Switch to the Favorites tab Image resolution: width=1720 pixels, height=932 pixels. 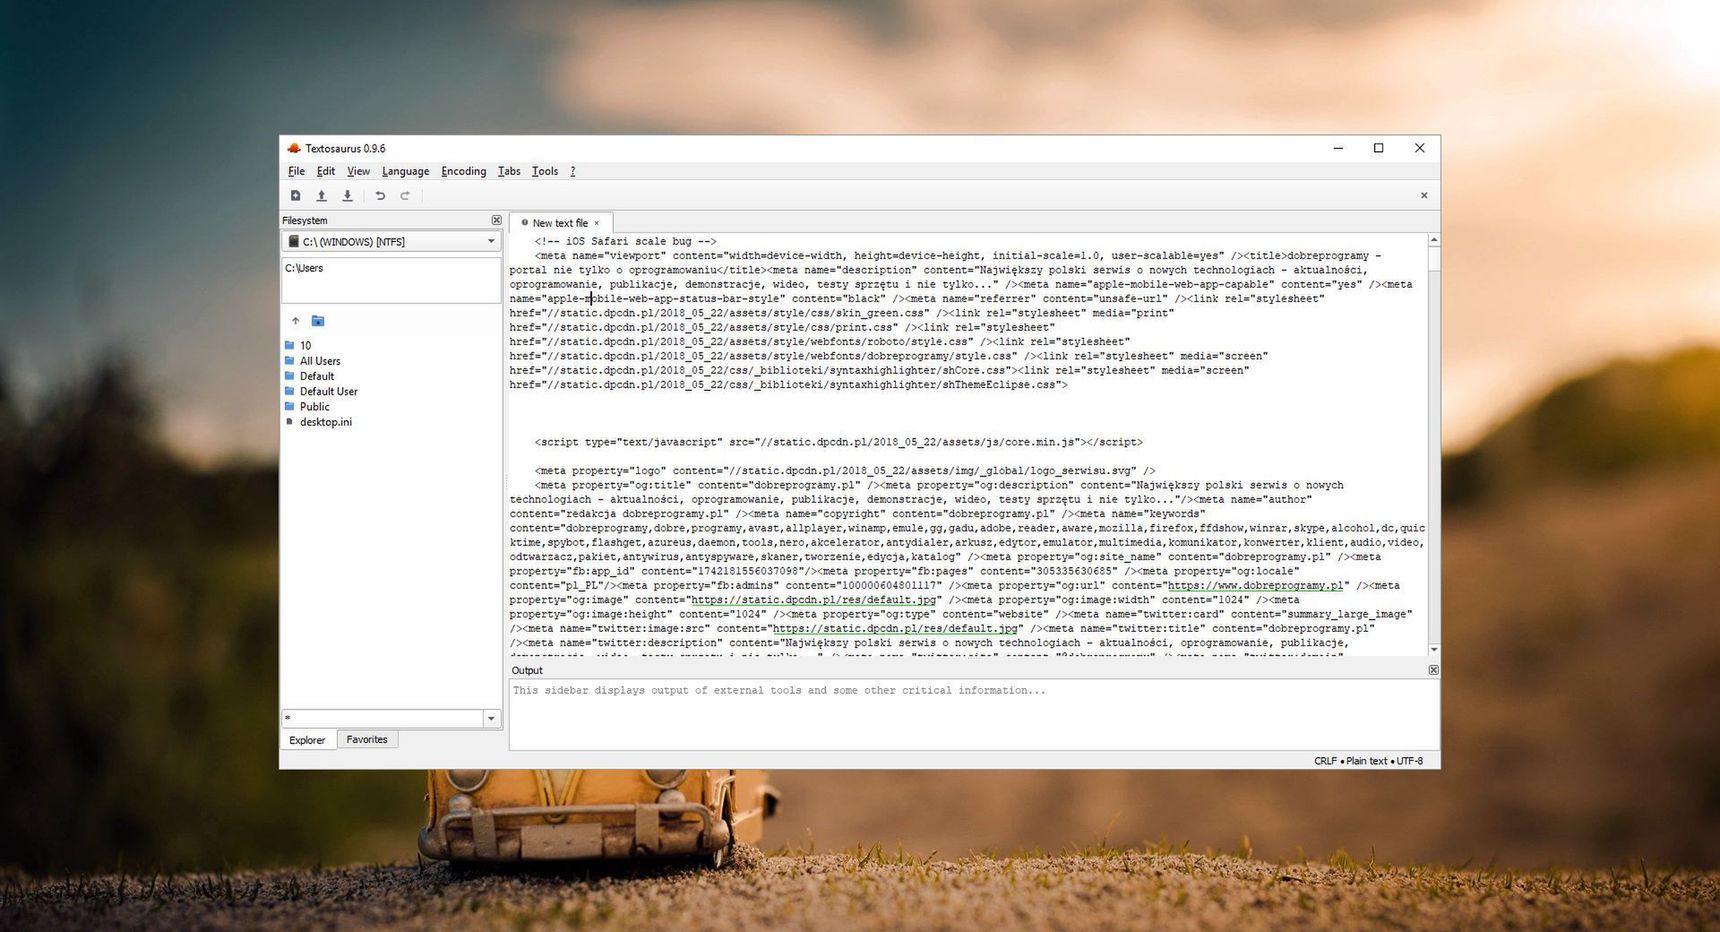tap(367, 739)
